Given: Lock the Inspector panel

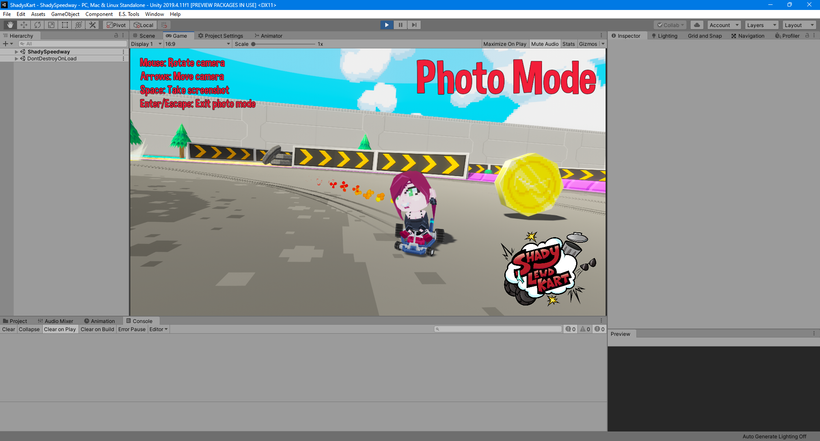Looking at the screenshot, I should [x=807, y=36].
